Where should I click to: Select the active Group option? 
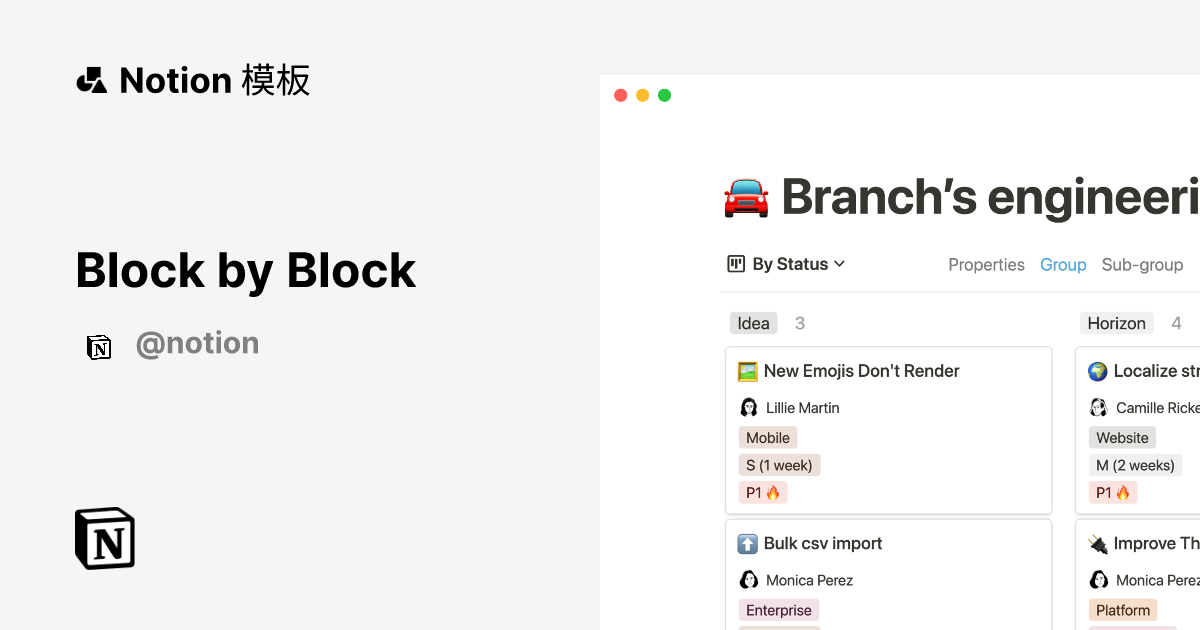(1063, 264)
